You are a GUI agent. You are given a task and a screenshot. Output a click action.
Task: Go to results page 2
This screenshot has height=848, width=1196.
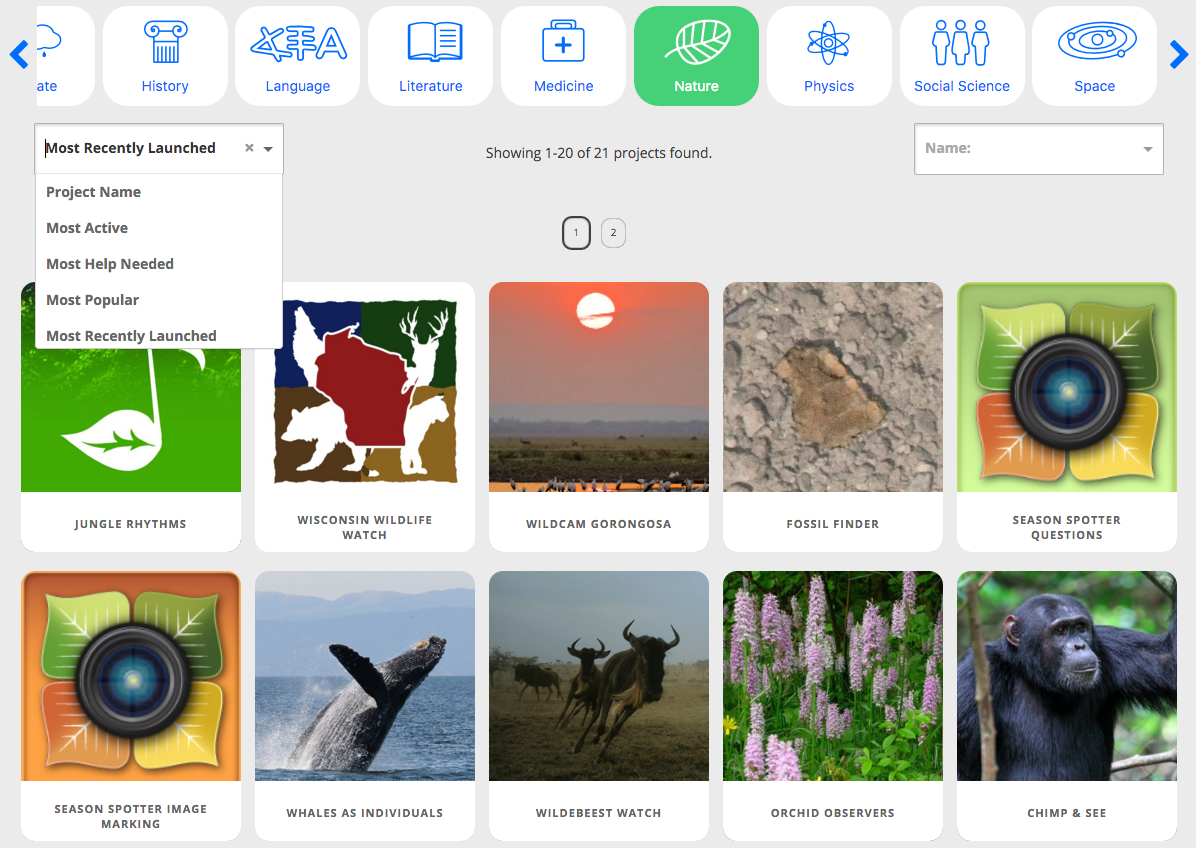tap(613, 232)
